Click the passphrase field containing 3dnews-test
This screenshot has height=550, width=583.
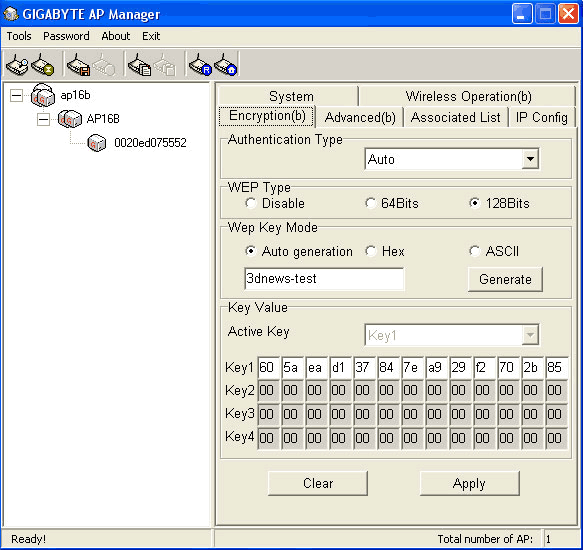(324, 279)
